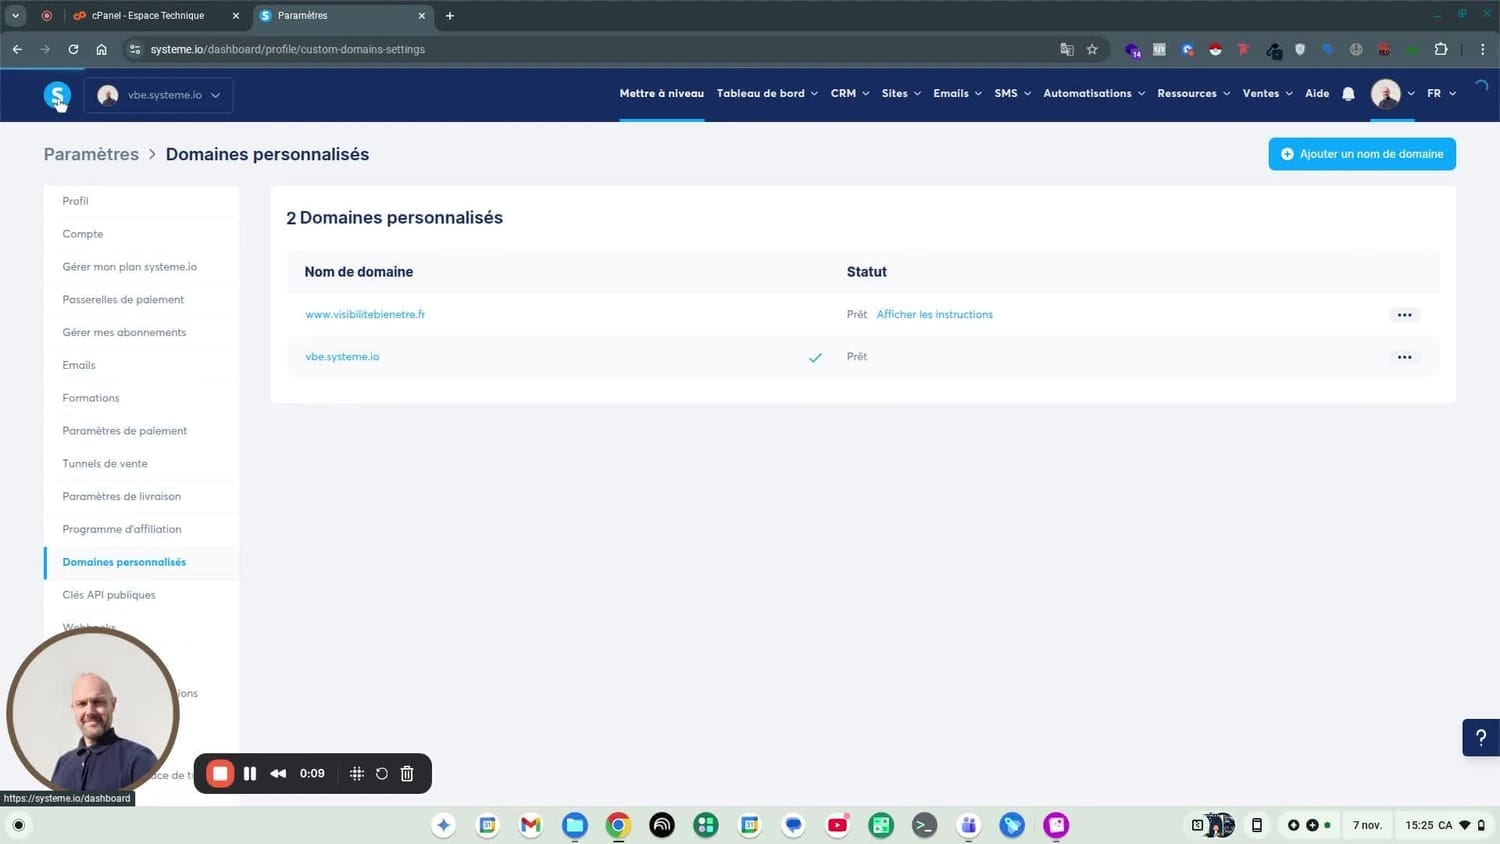Click the browser address bar
Image resolution: width=1500 pixels, height=844 pixels.
pos(600,49)
